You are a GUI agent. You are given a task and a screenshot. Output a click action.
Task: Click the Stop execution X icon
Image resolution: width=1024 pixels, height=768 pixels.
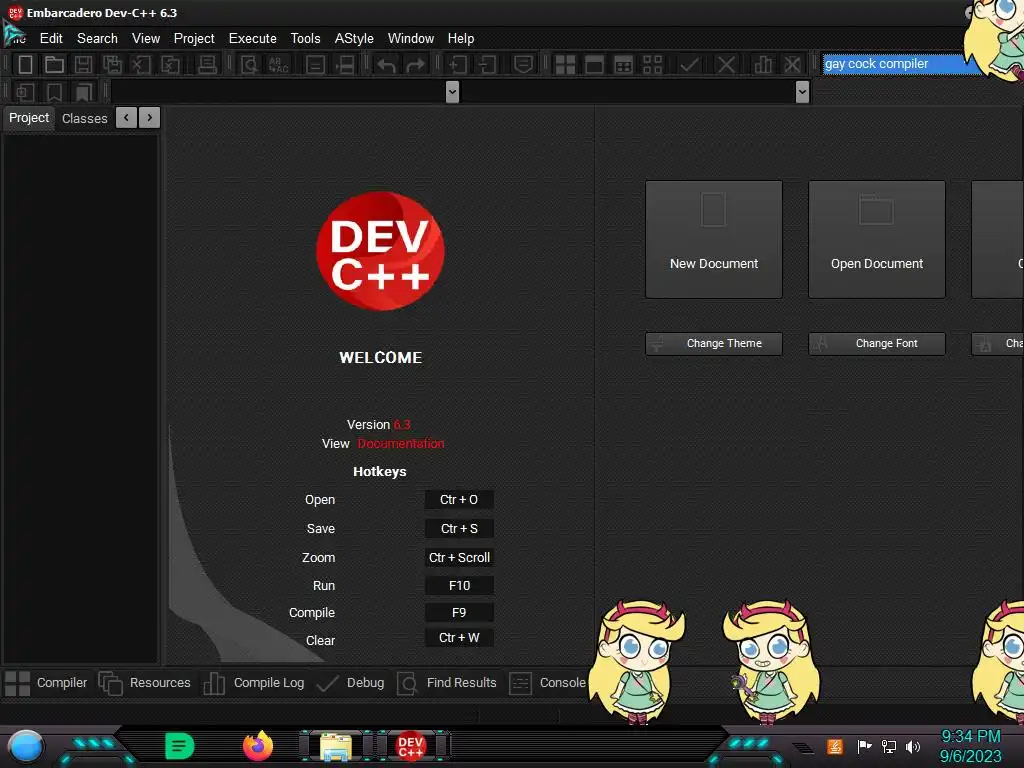[x=726, y=64]
